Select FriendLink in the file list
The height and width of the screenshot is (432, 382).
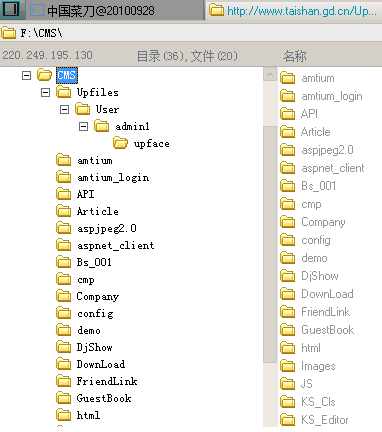(x=325, y=312)
